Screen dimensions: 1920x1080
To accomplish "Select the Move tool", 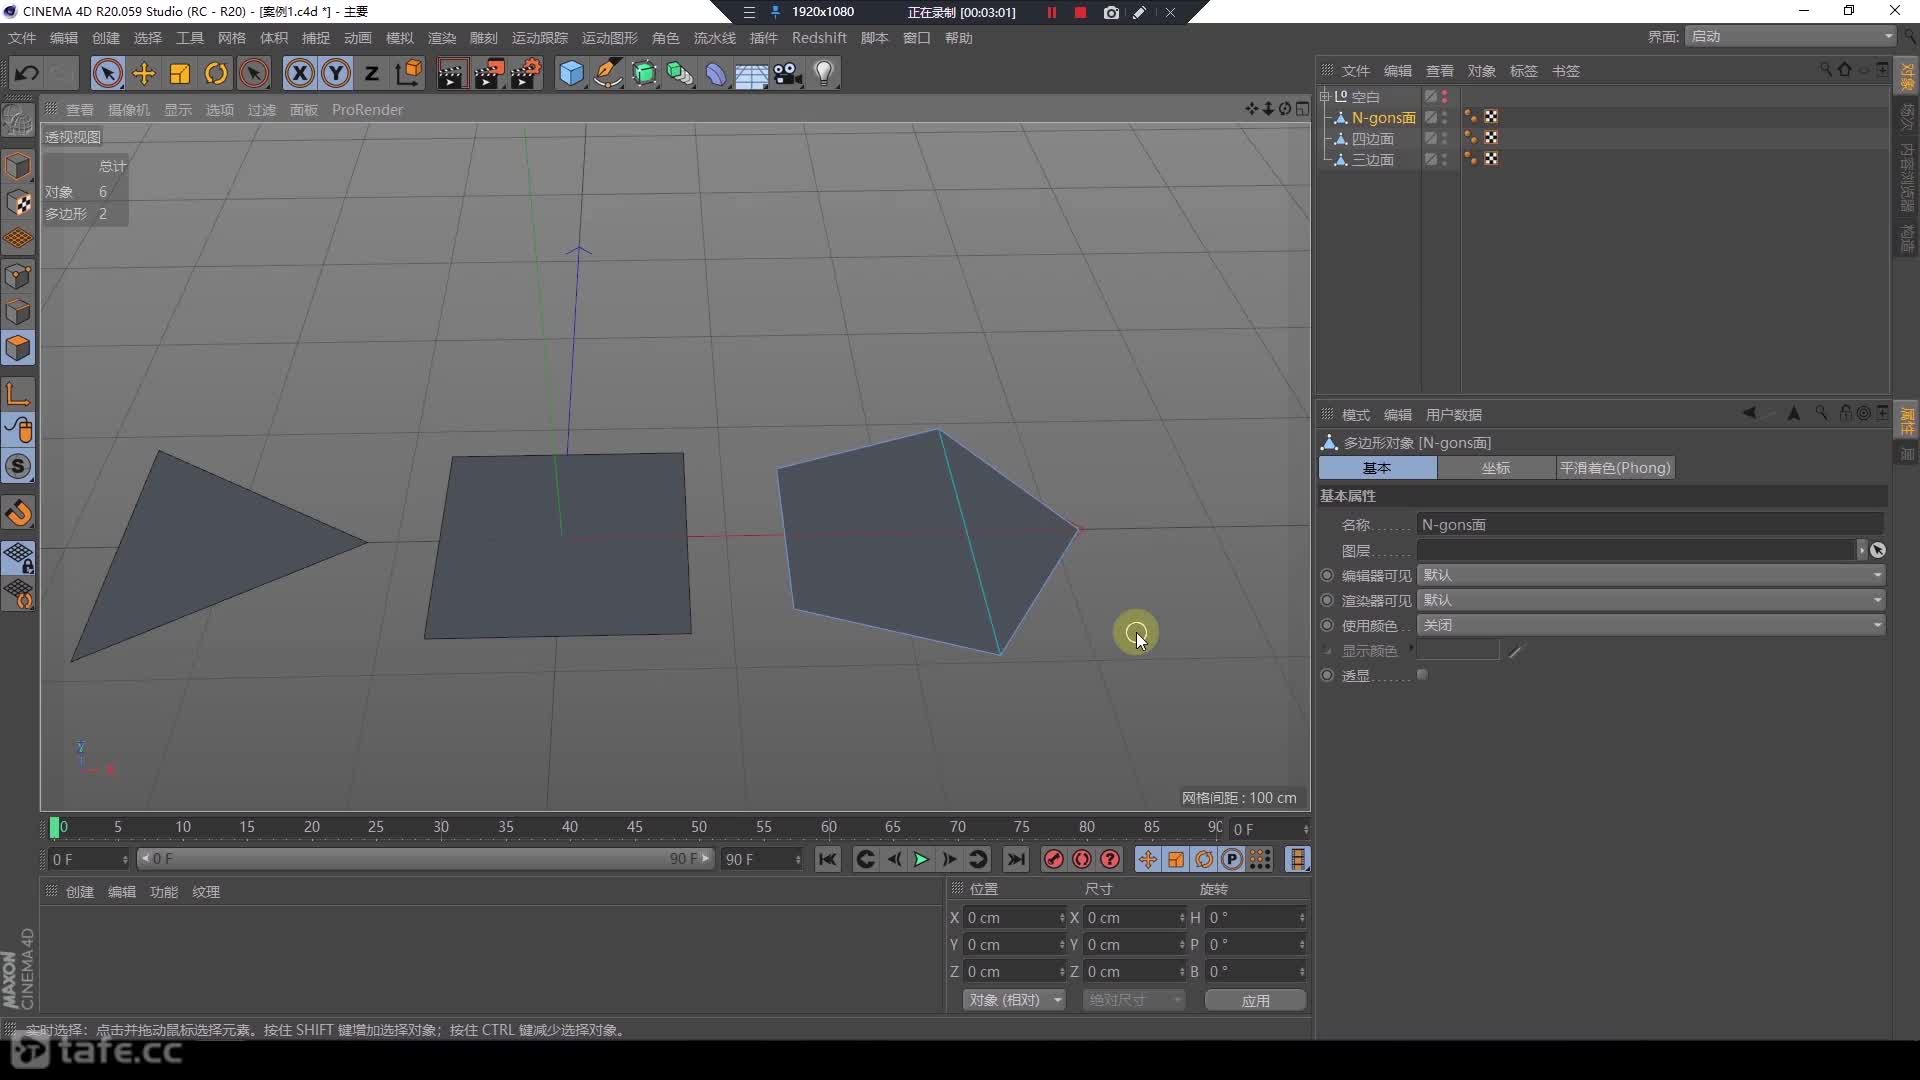I will [144, 73].
